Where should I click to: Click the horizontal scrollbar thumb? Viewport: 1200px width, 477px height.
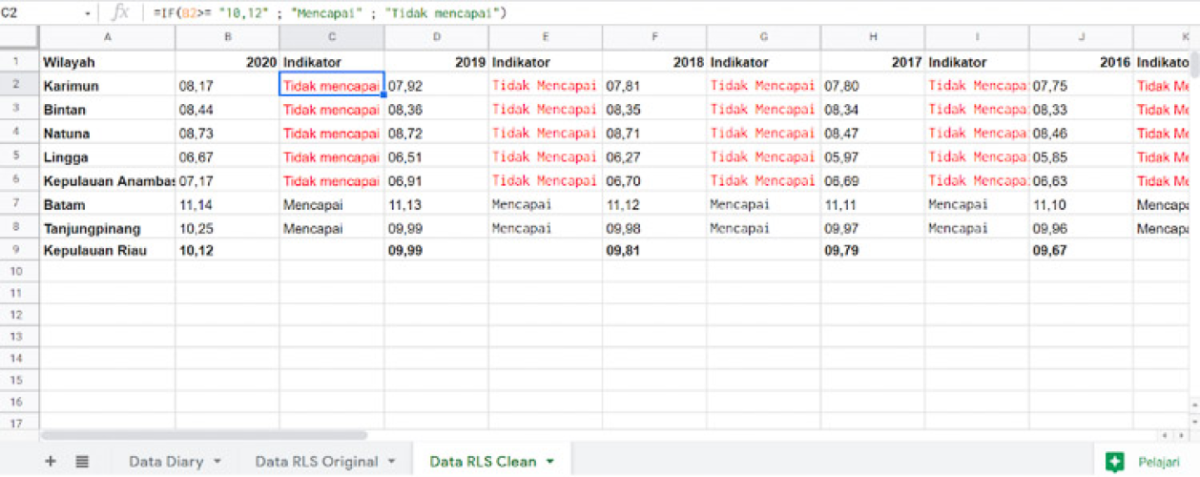pos(204,436)
